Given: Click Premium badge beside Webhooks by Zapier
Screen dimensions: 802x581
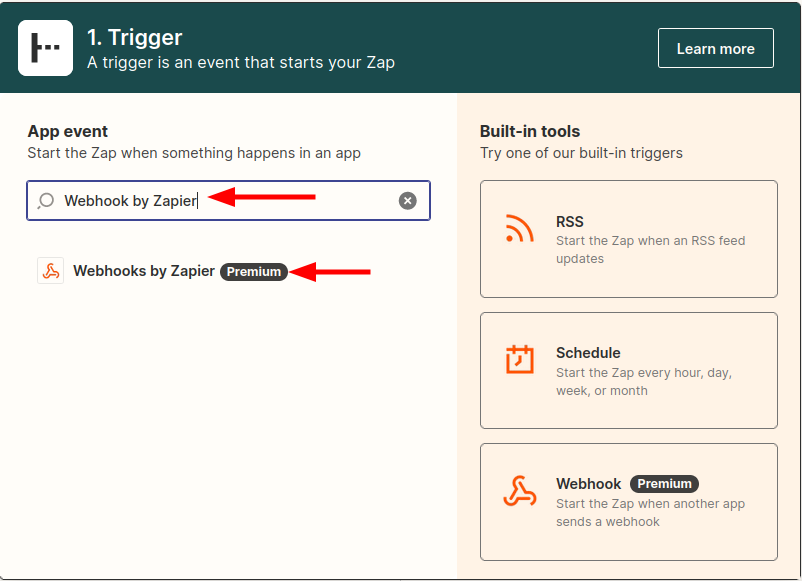Looking at the screenshot, I should pyautogui.click(x=254, y=272).
